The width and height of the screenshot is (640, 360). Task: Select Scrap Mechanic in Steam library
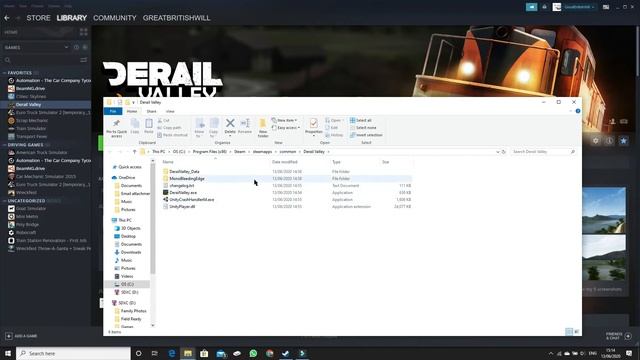(32, 121)
